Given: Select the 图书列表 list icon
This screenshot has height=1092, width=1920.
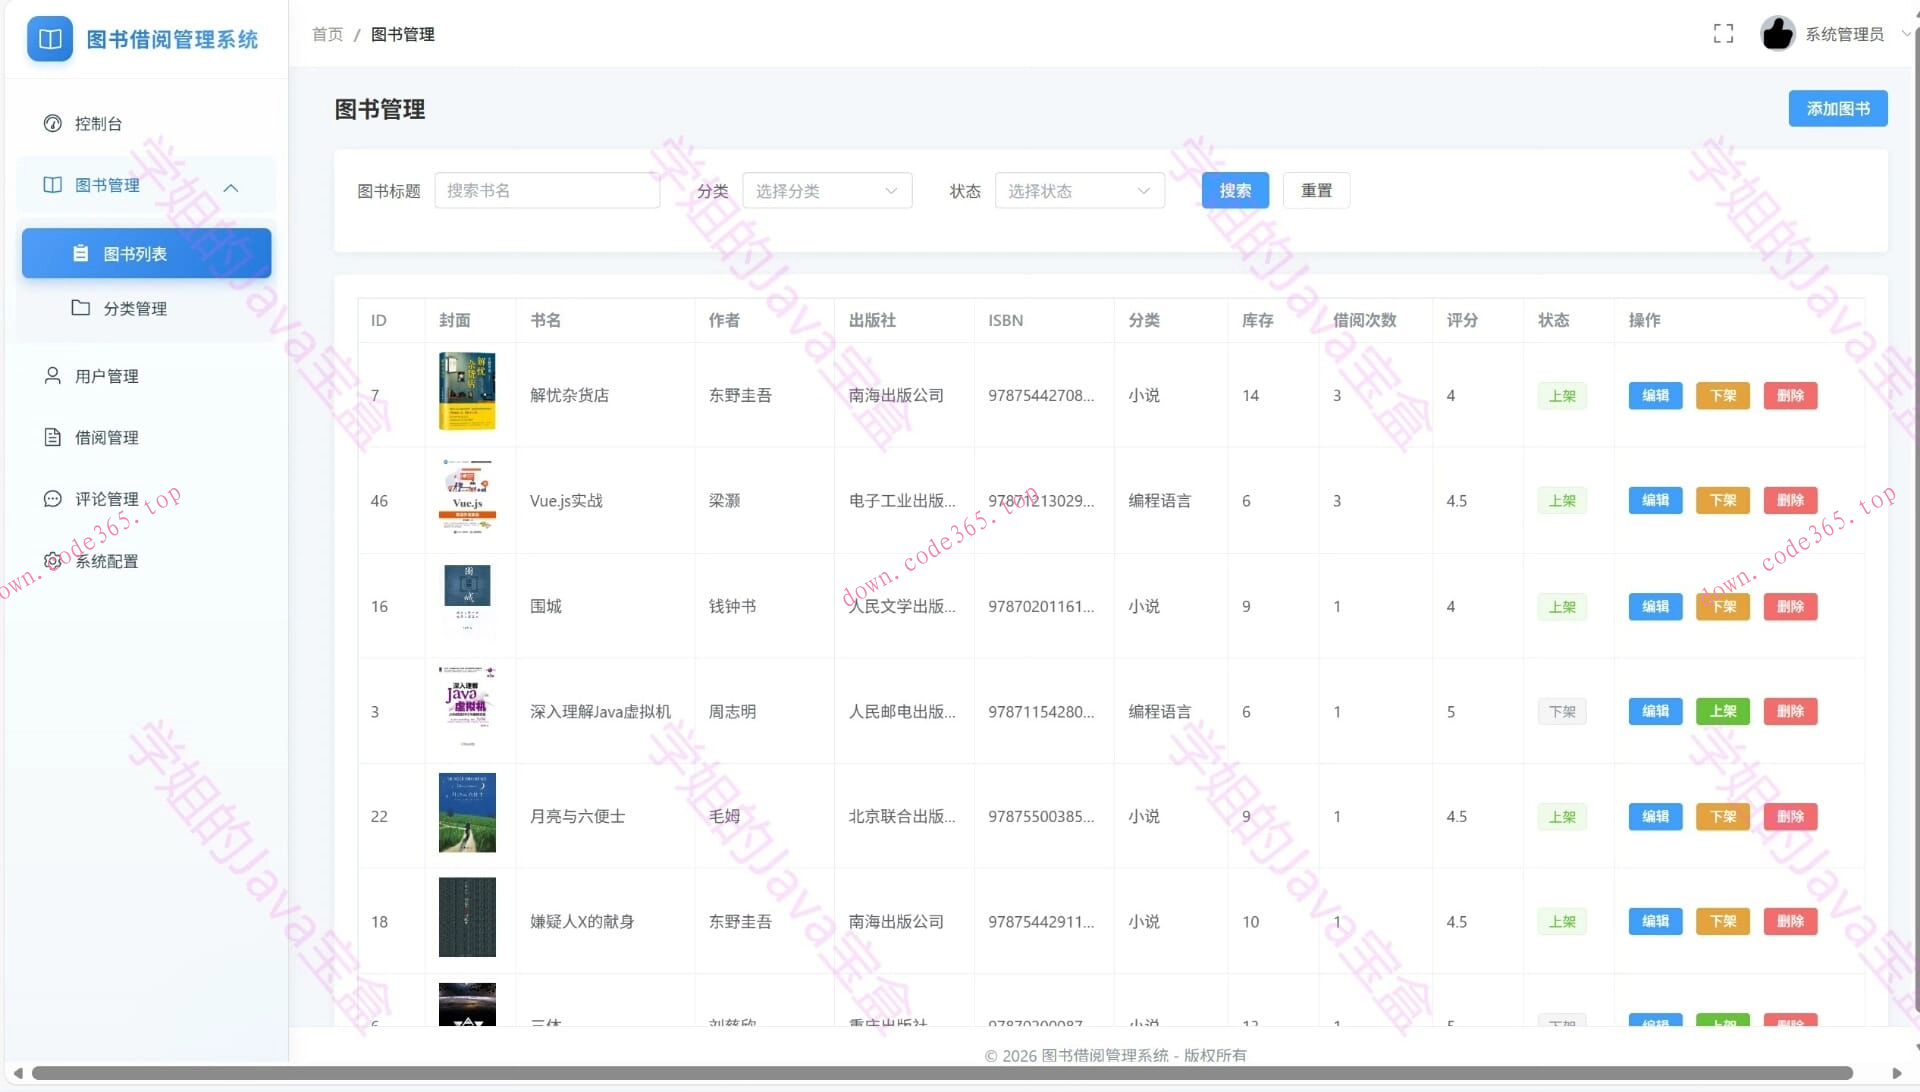Looking at the screenshot, I should click(82, 253).
